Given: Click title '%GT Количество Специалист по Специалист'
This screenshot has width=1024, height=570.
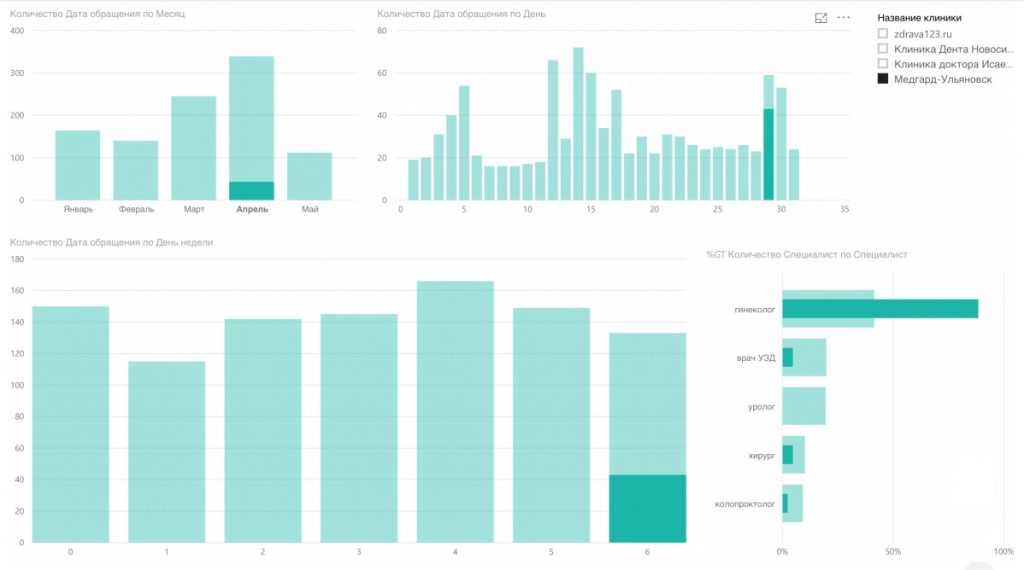Looking at the screenshot, I should 807,255.
